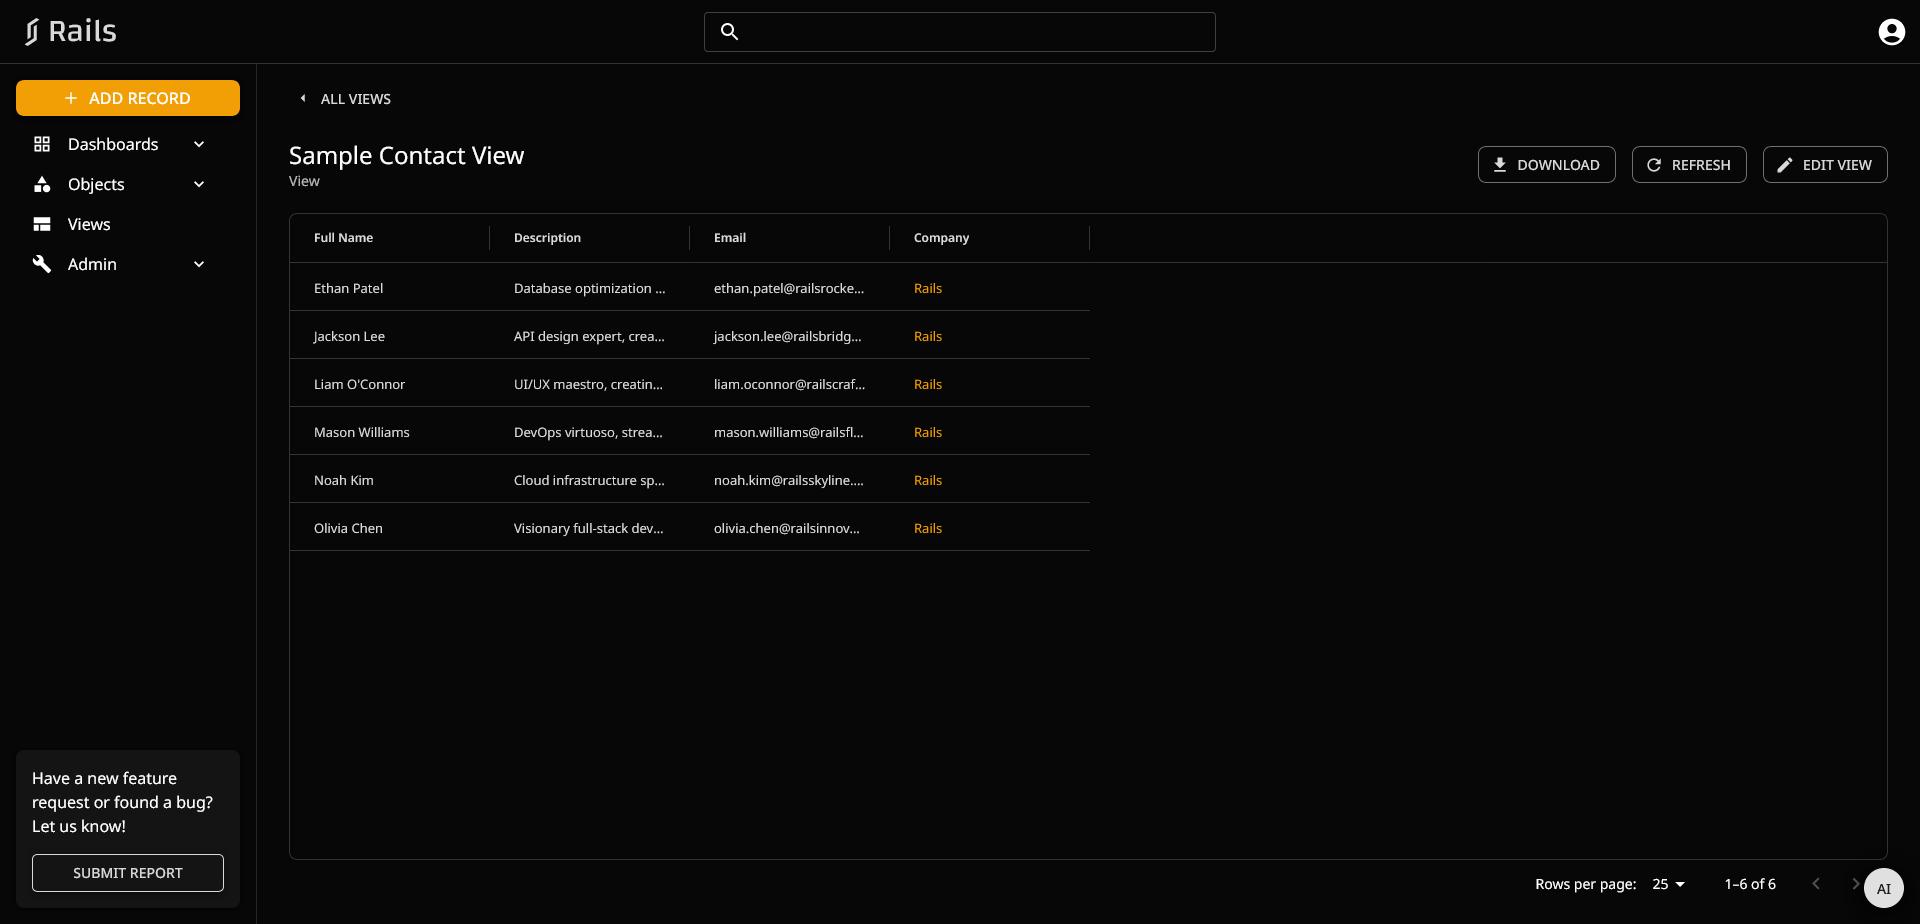
Task: Open the rows per page dropdown
Action: point(1668,884)
